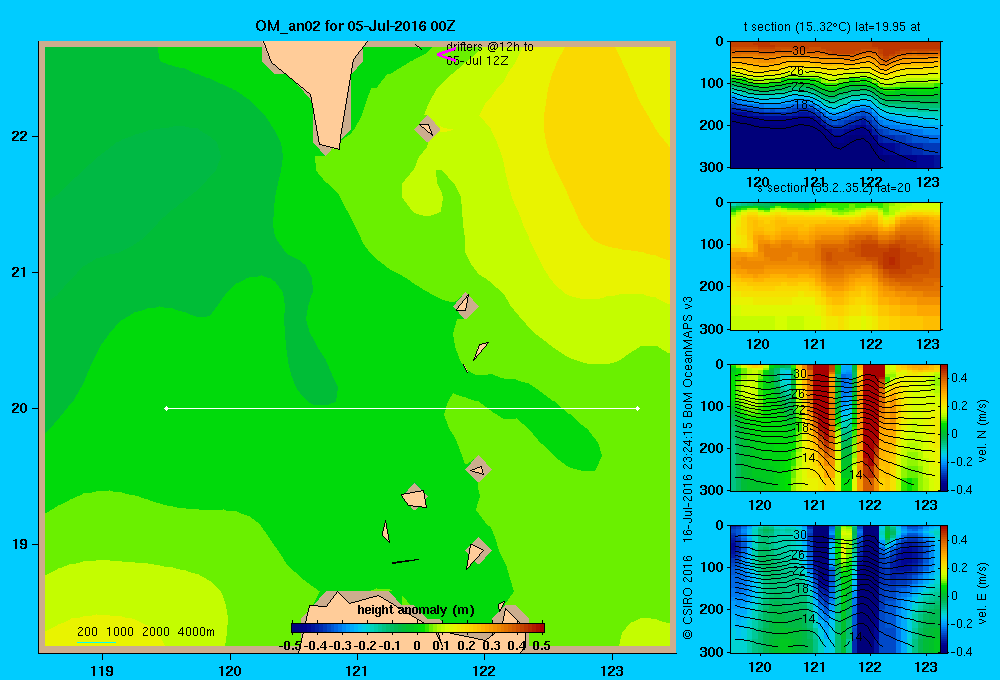Image resolution: width=1000 pixels, height=680 pixels.
Task: Select latitude label "19" on main map axis
Action: point(19,544)
